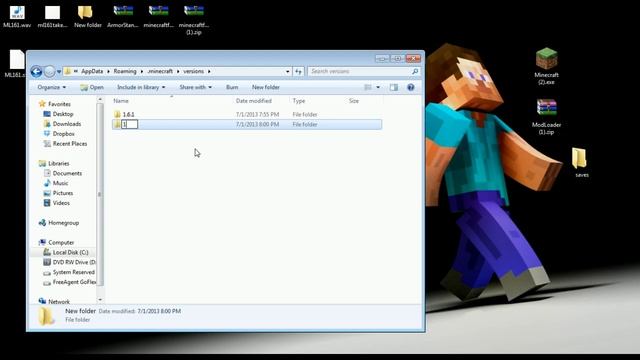Click the search magnifier icon
Viewport: 640px width, 360px height.
[415, 71]
